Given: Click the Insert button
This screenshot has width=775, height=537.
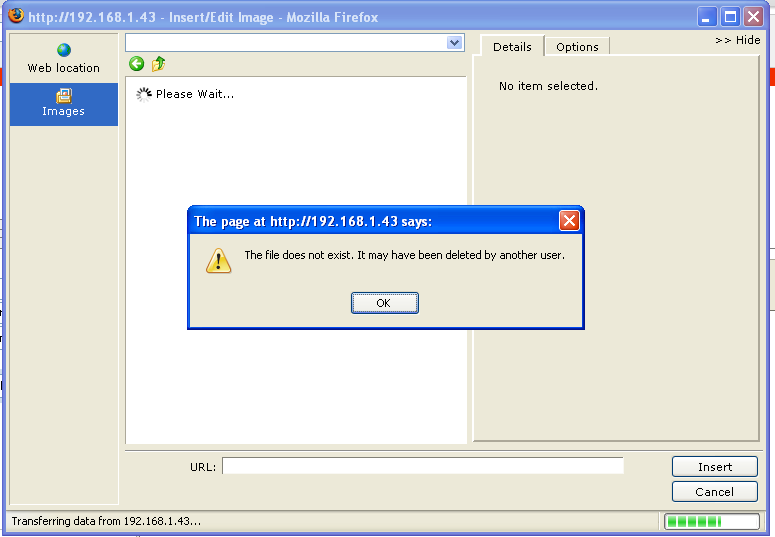Looking at the screenshot, I should (715, 467).
